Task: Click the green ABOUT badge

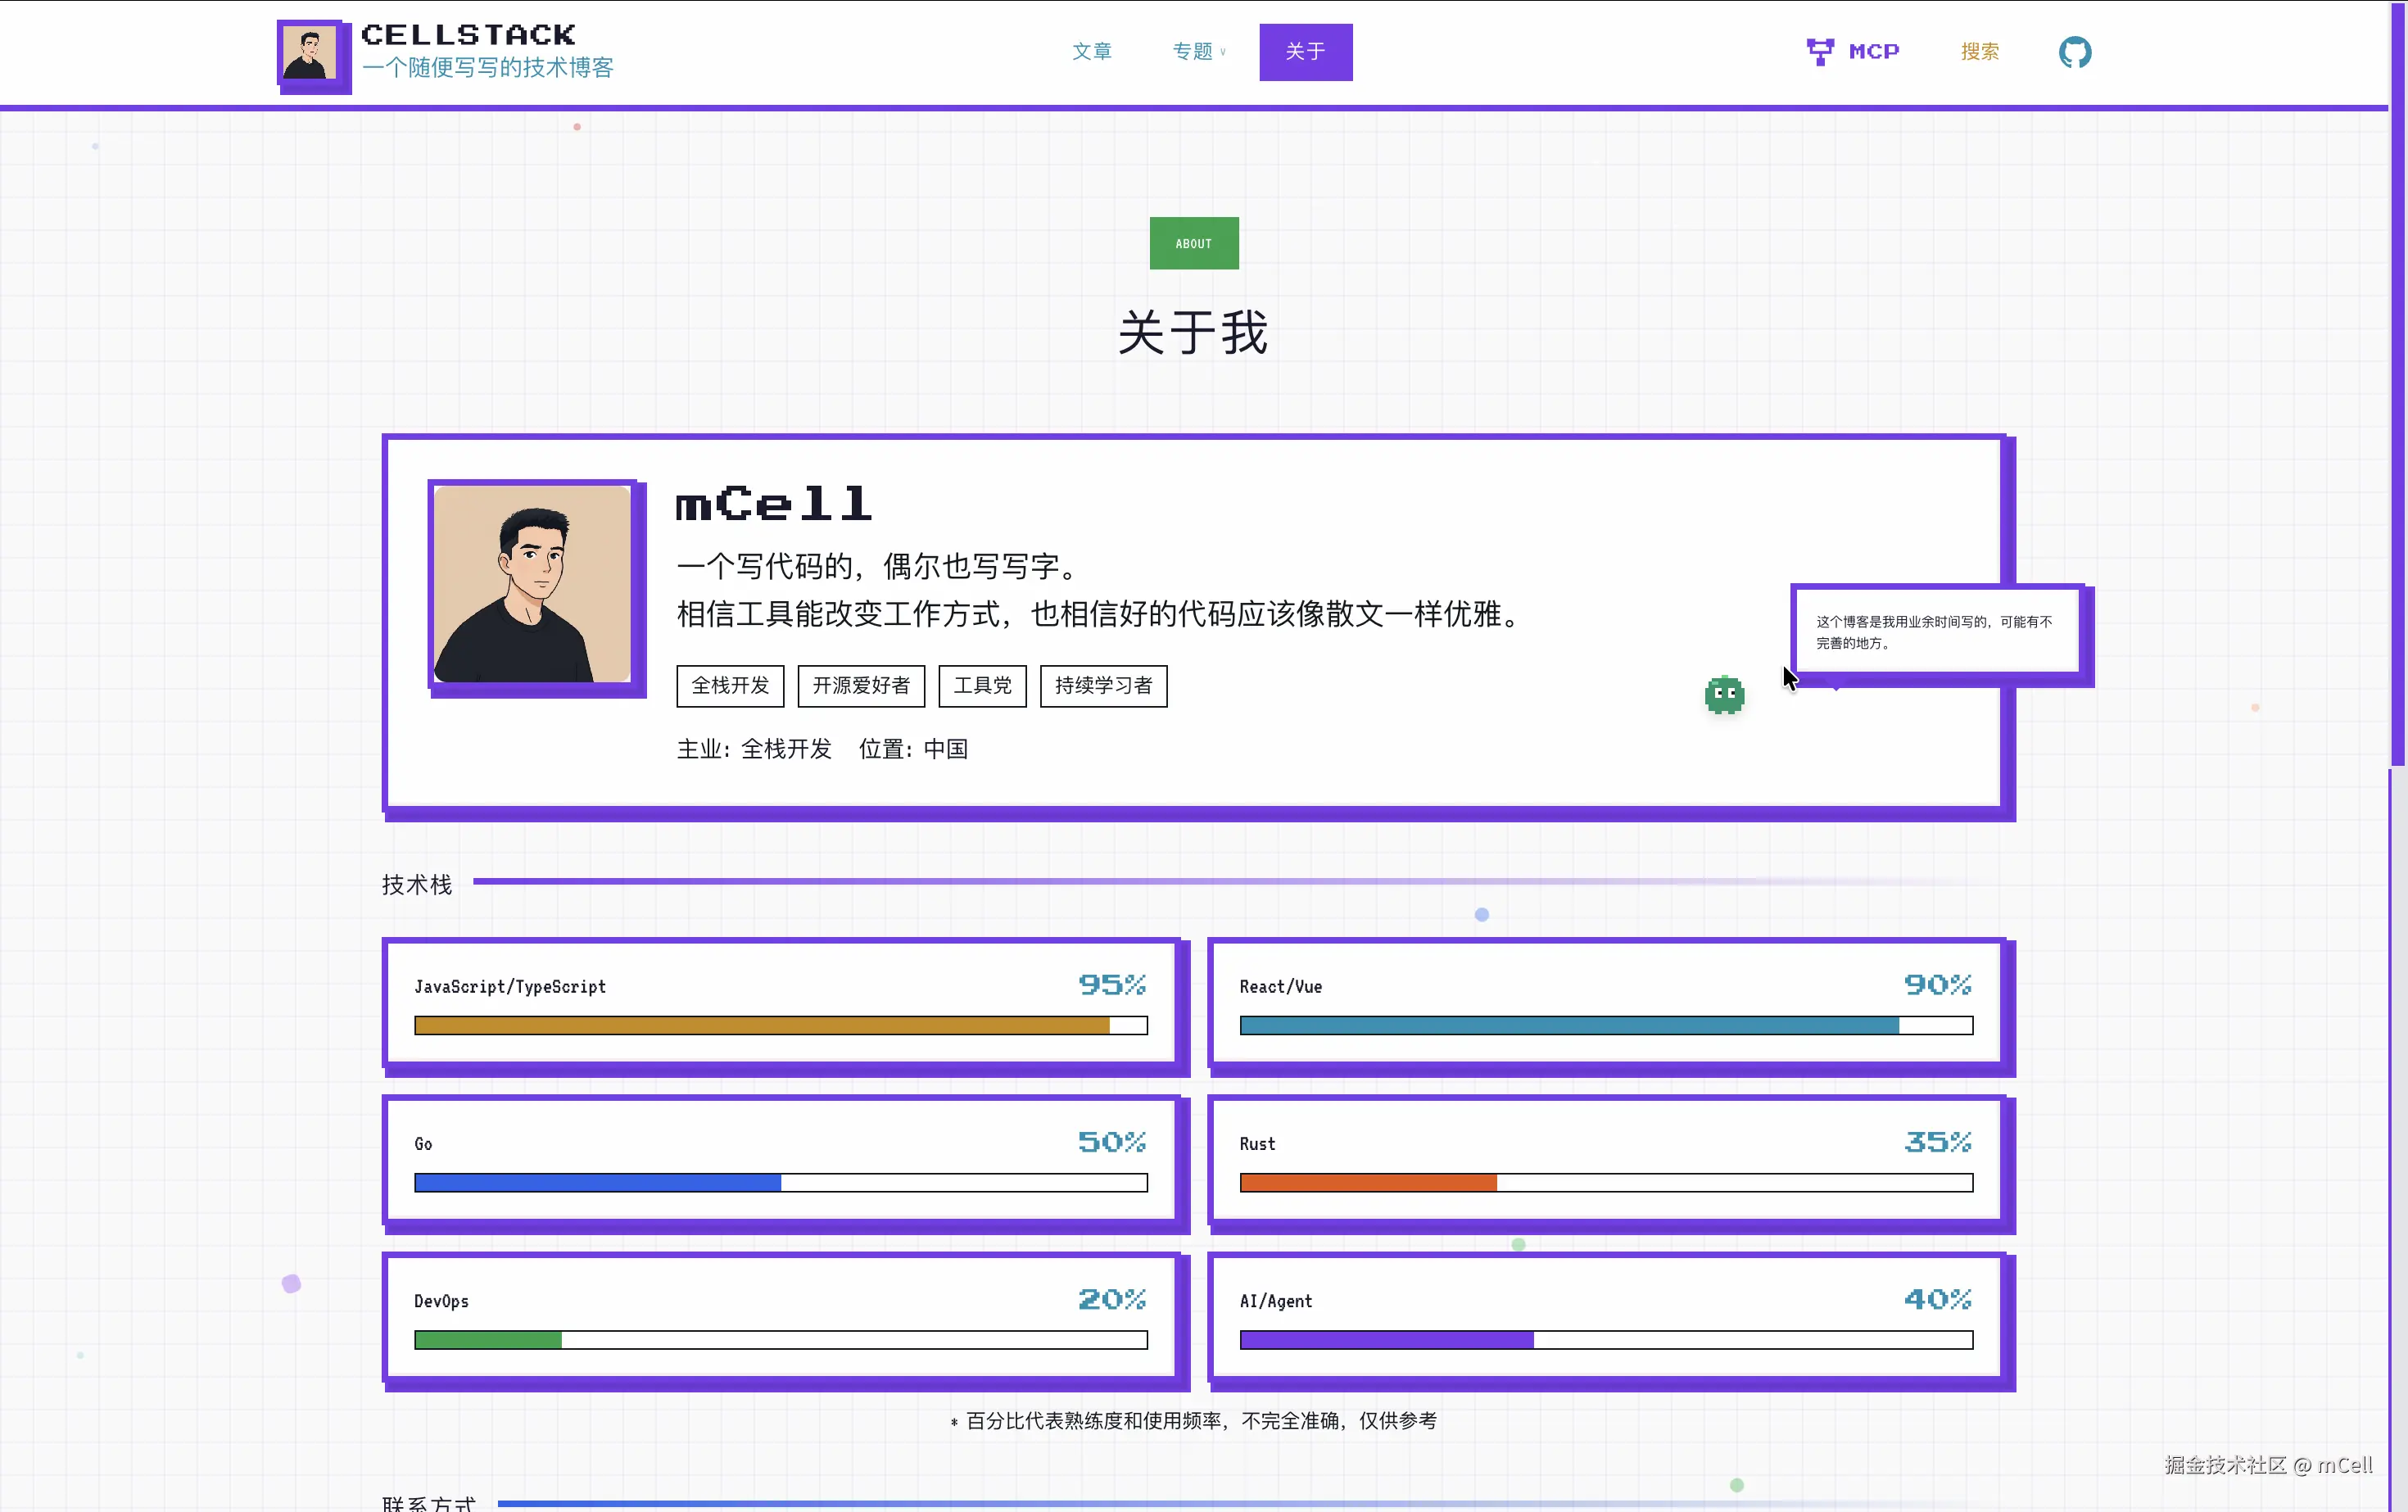Action: point(1193,243)
